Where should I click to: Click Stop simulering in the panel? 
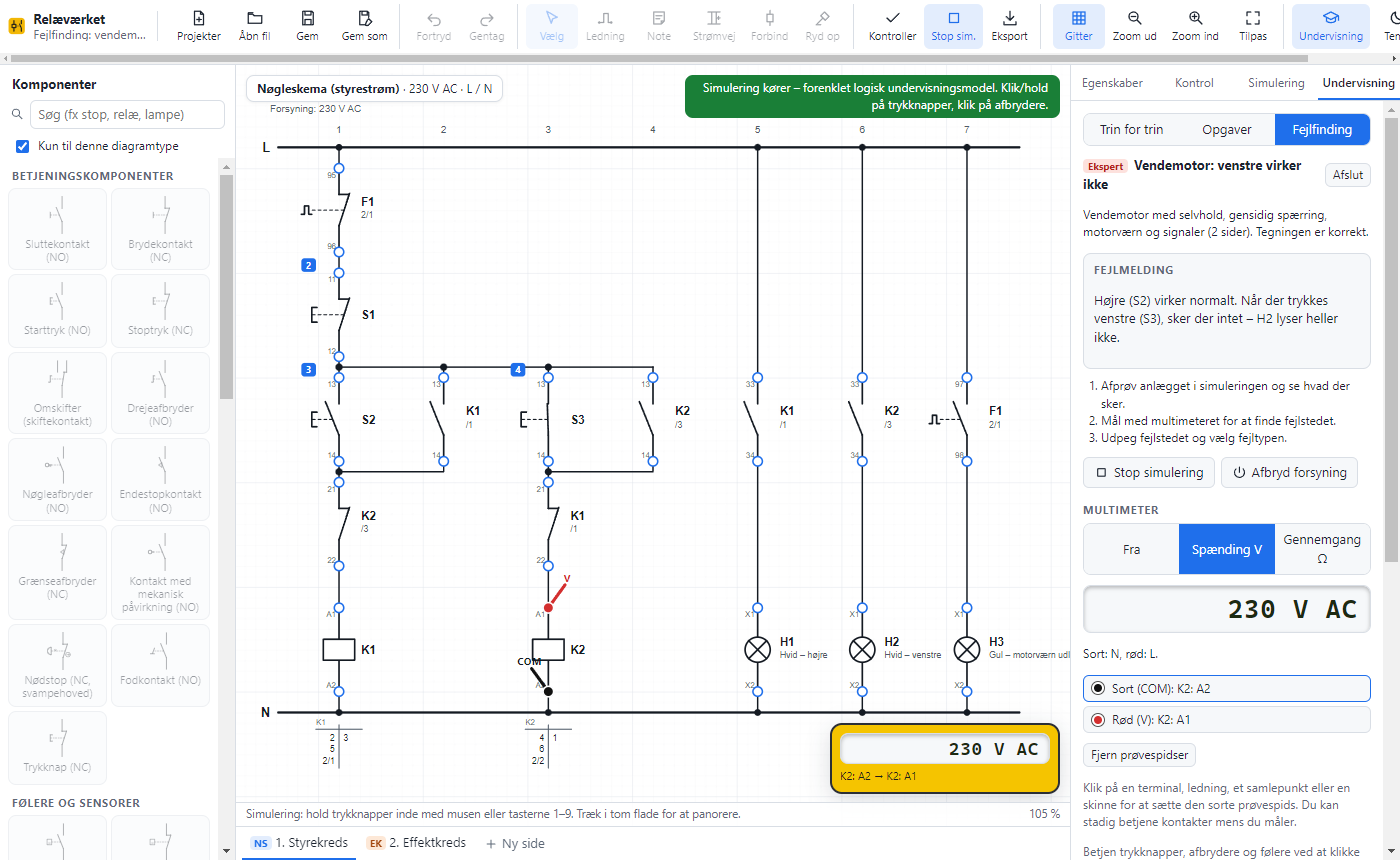[1149, 472]
